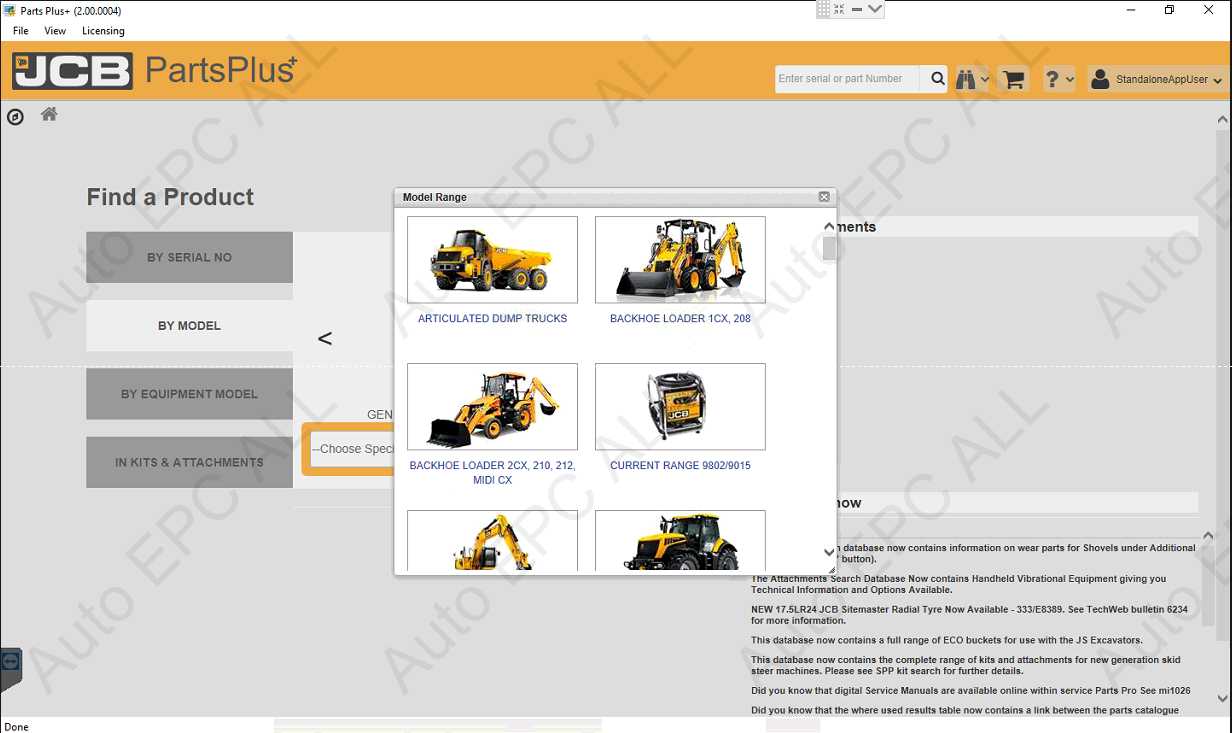This screenshot has height=733, width=1232.
Task: Open the Home icon below the logo
Action: tap(48, 115)
